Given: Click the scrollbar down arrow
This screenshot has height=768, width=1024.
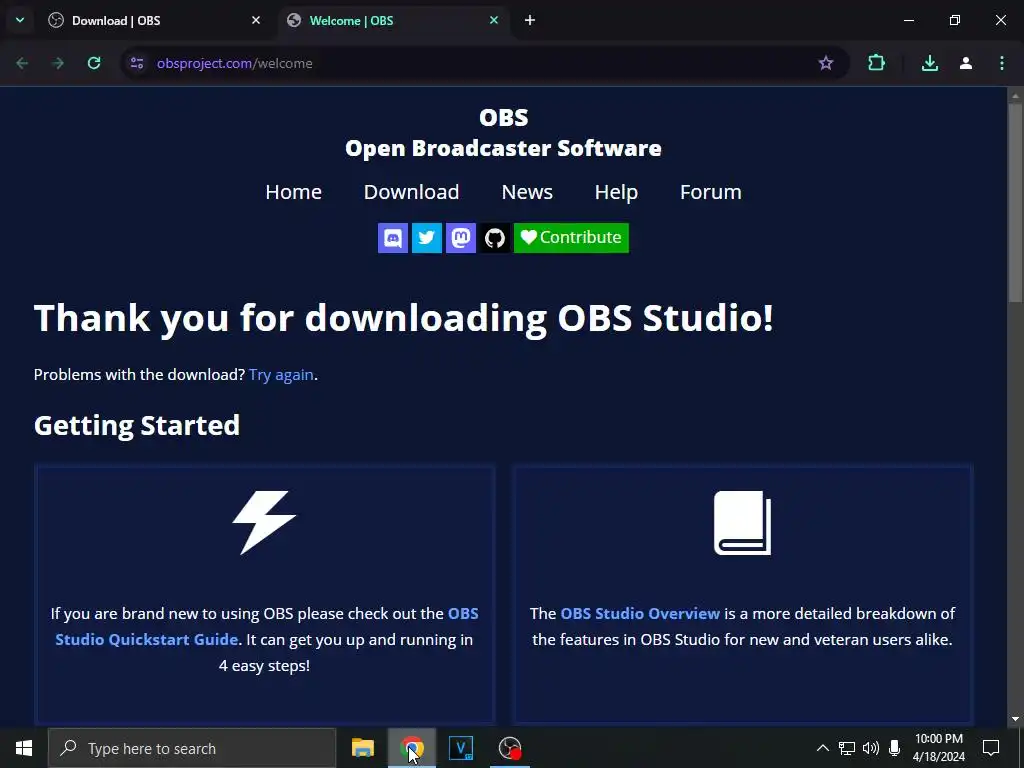Looking at the screenshot, I should click(1015, 719).
